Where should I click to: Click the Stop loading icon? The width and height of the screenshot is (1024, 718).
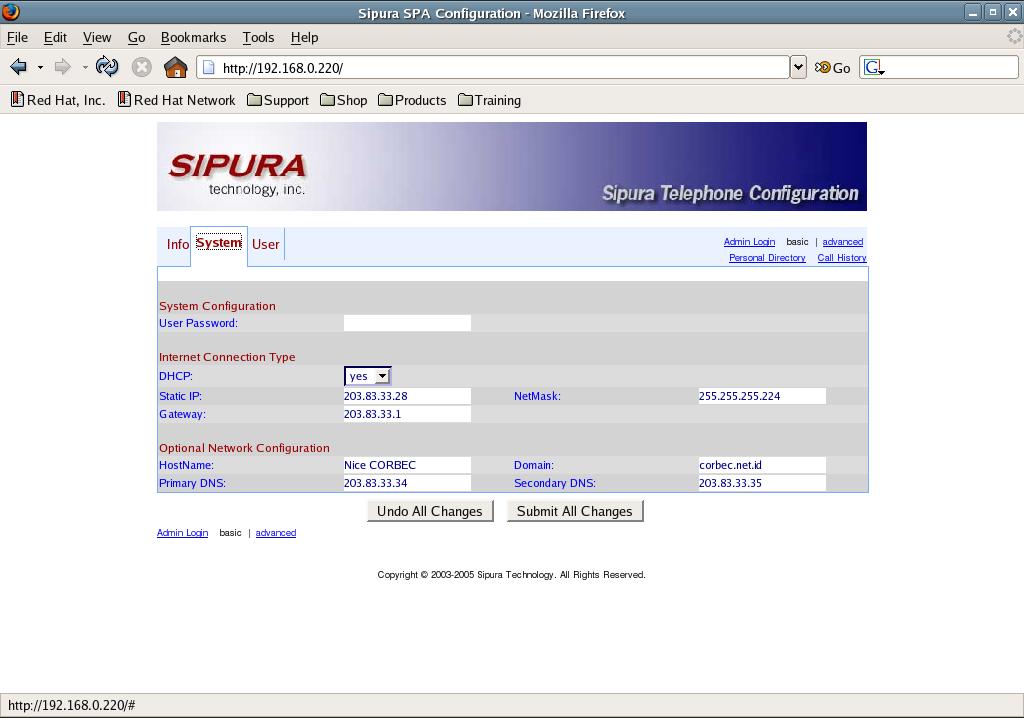[142, 67]
